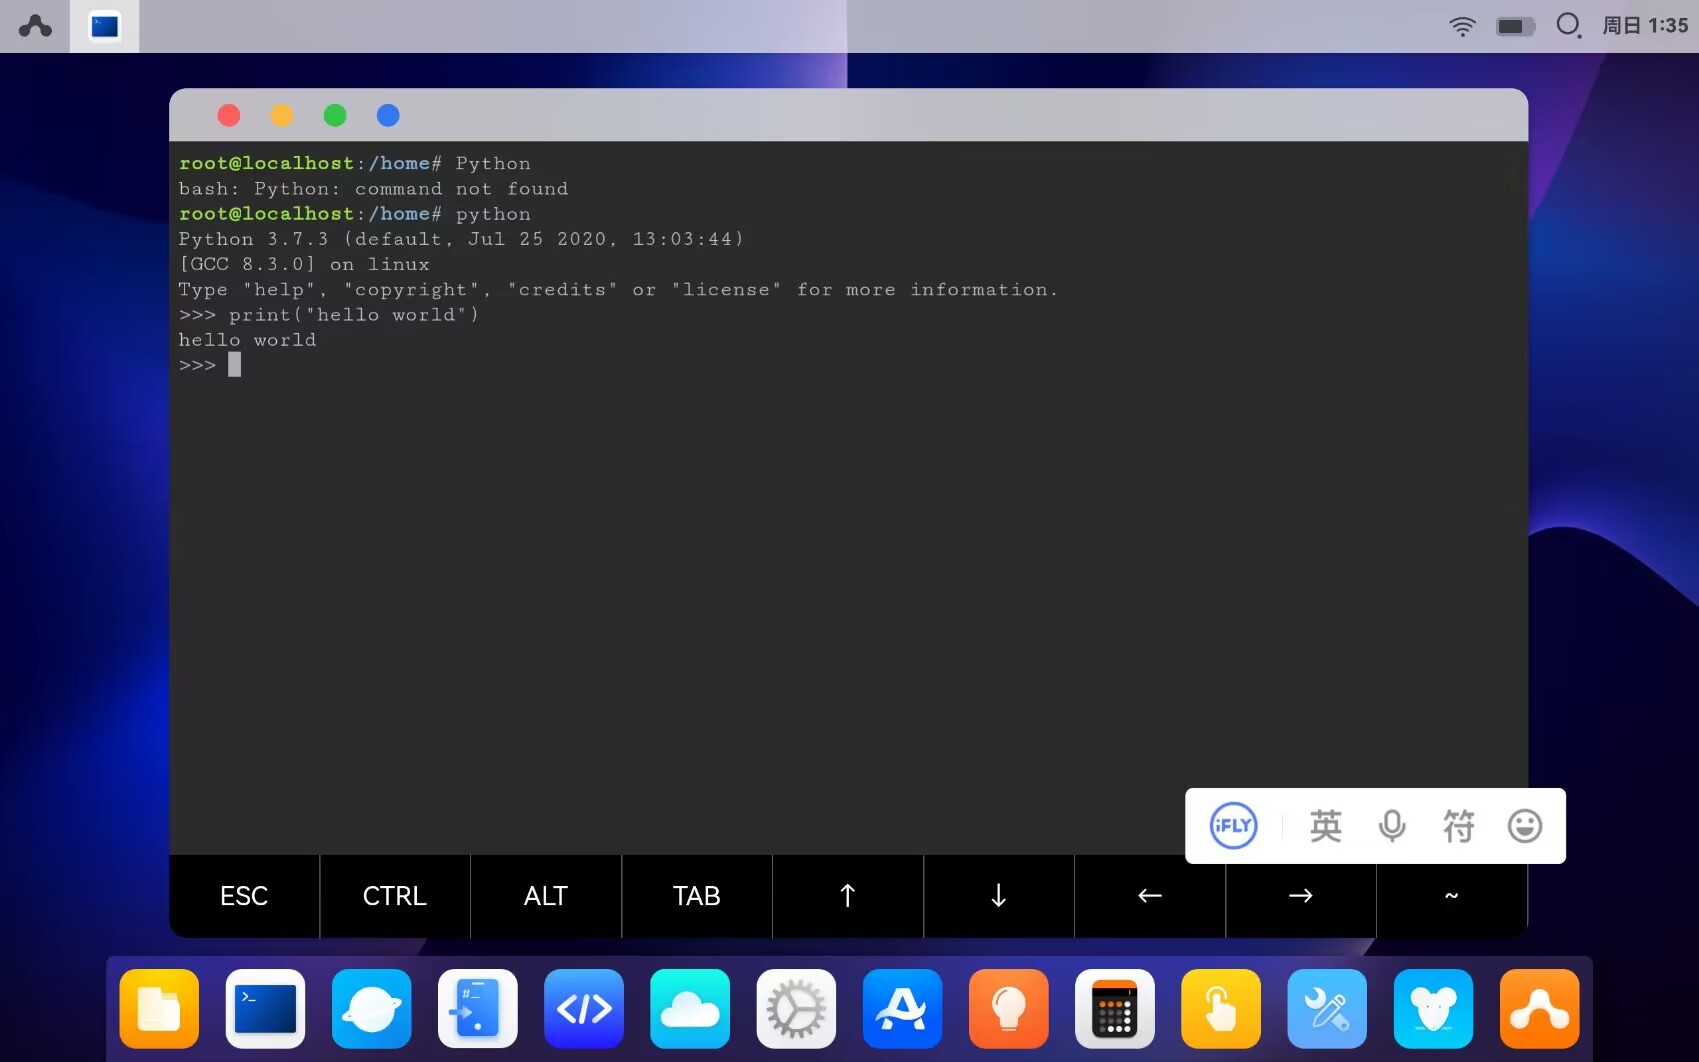1699x1062 pixels.
Task: Click 'bash: Python: command not found' line
Action: (373, 189)
